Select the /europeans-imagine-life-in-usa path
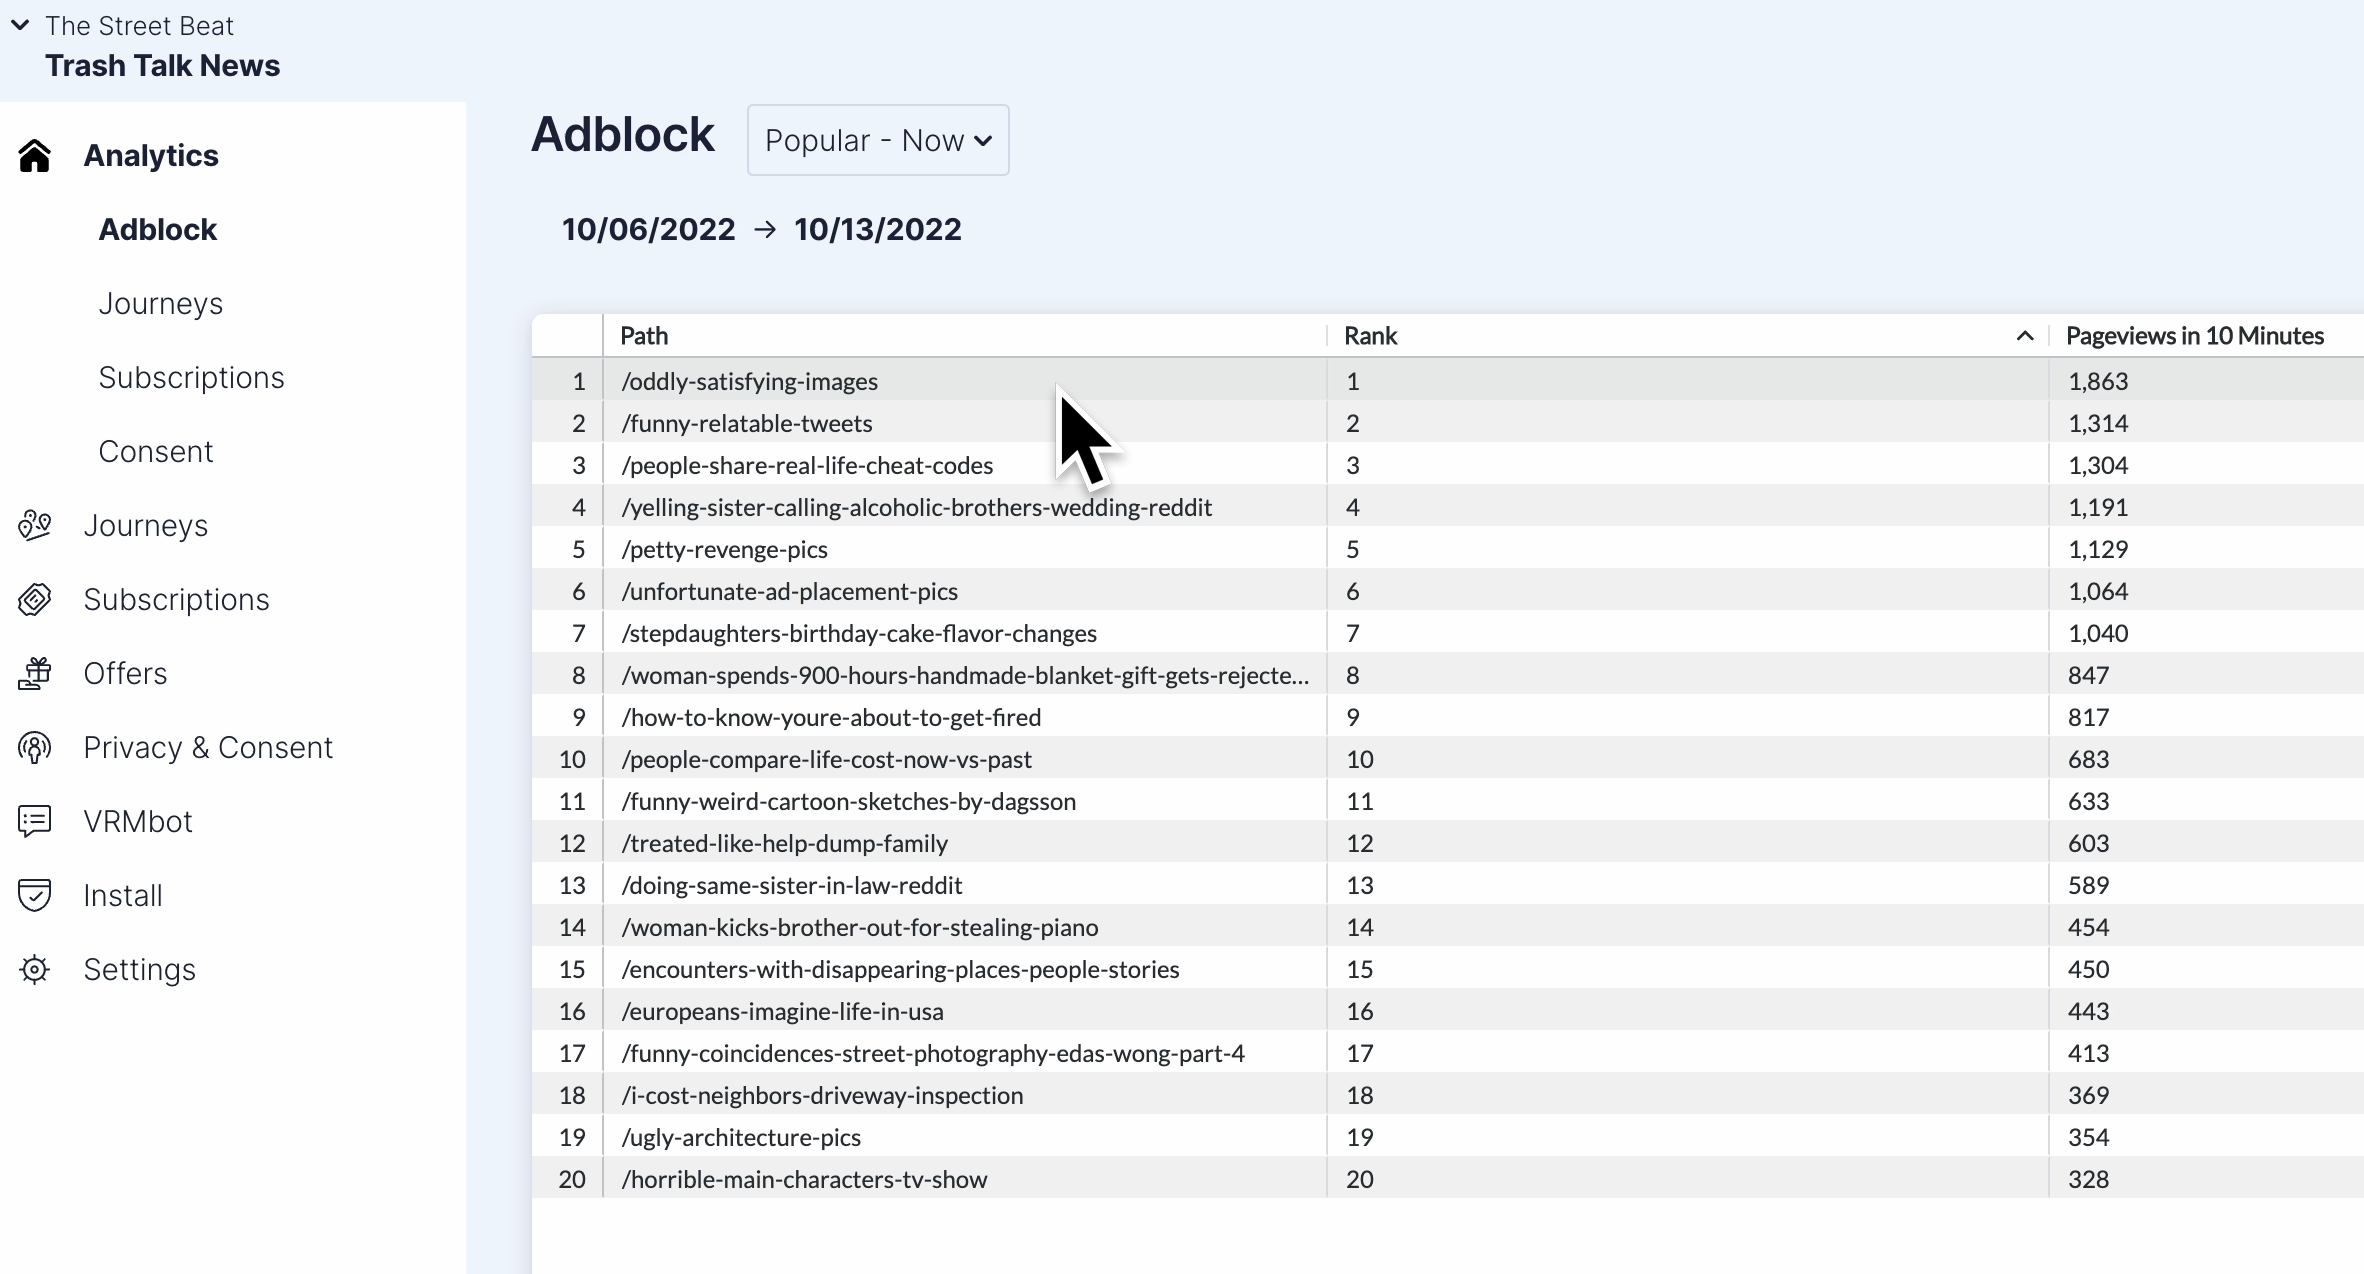2364x1274 pixels. click(x=783, y=1012)
